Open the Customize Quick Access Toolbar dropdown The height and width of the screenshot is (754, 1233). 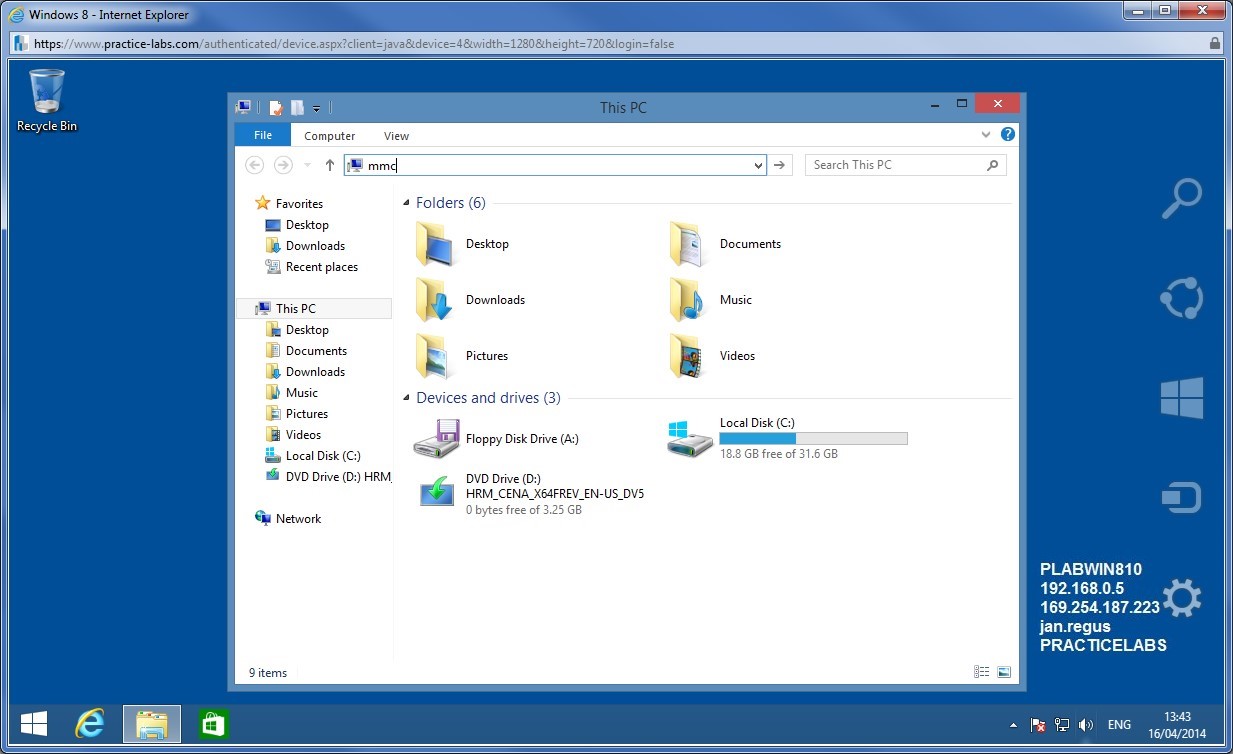tap(317, 108)
